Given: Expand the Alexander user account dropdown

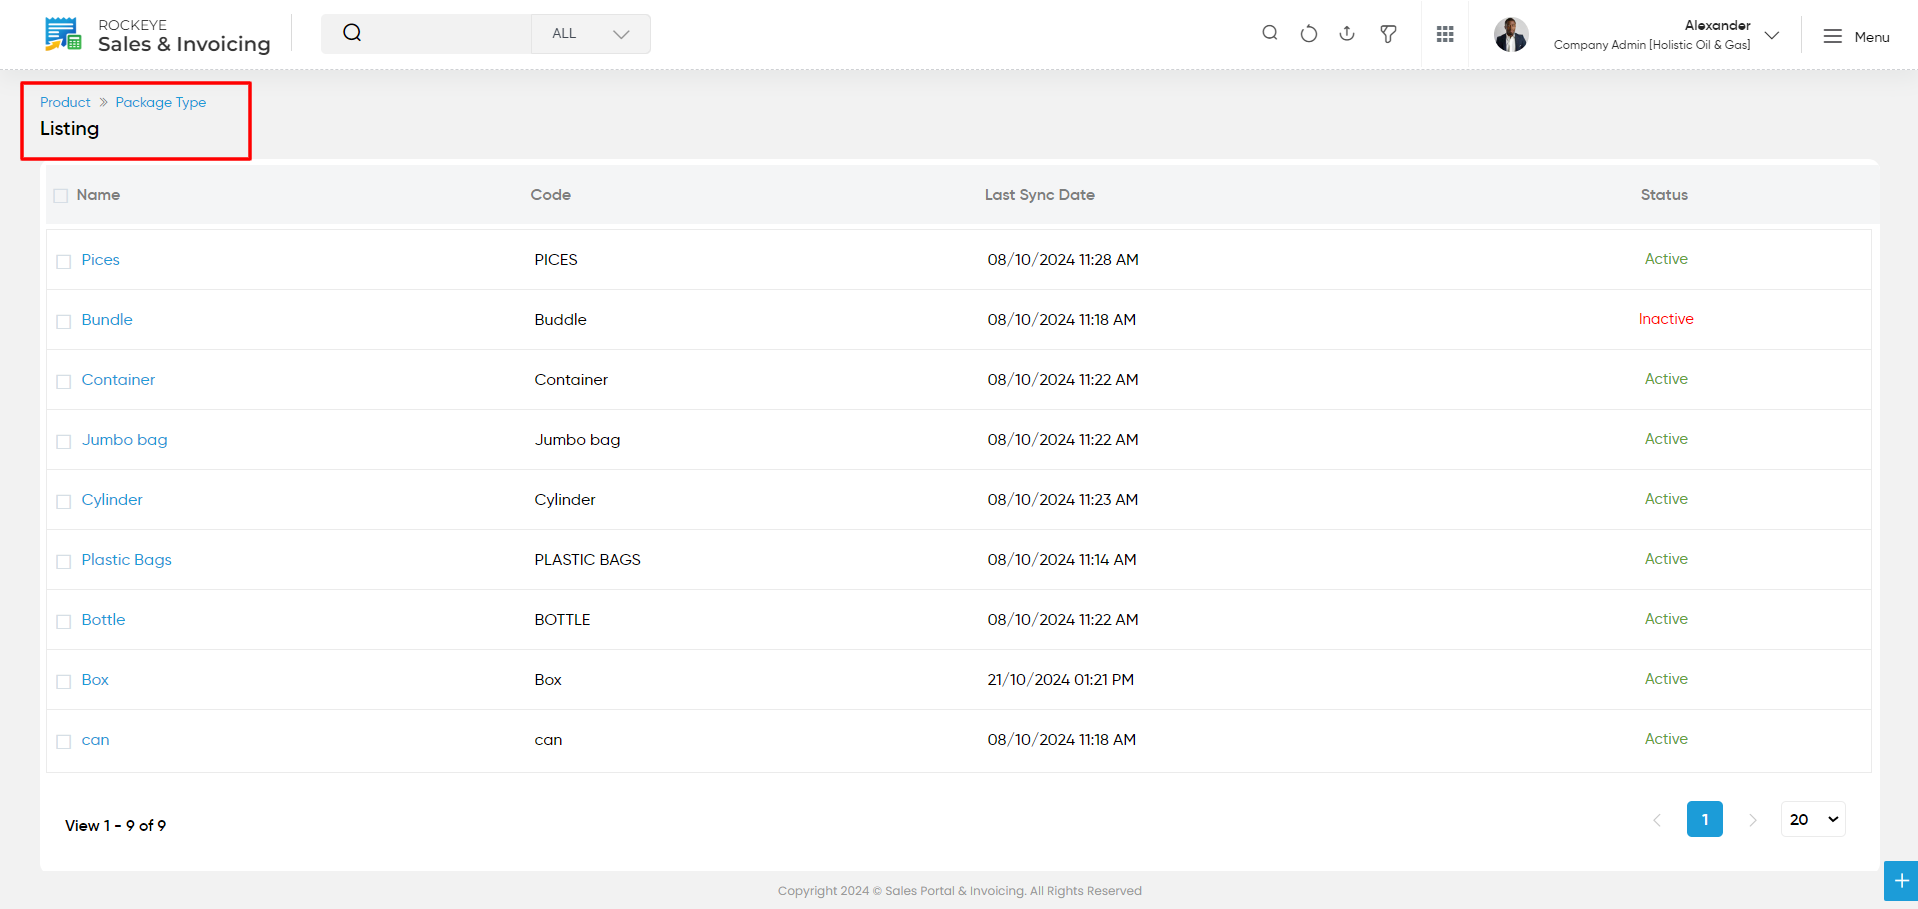Looking at the screenshot, I should [1772, 35].
